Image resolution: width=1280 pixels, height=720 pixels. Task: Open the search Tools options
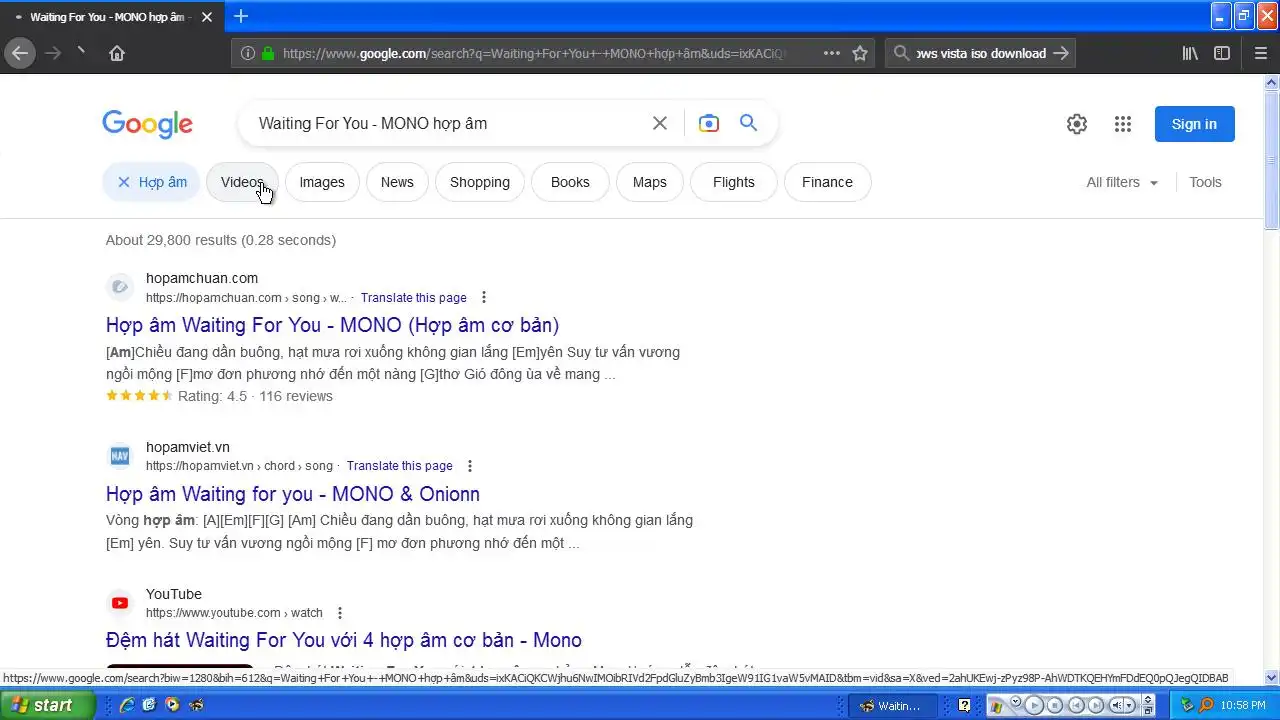1205,182
